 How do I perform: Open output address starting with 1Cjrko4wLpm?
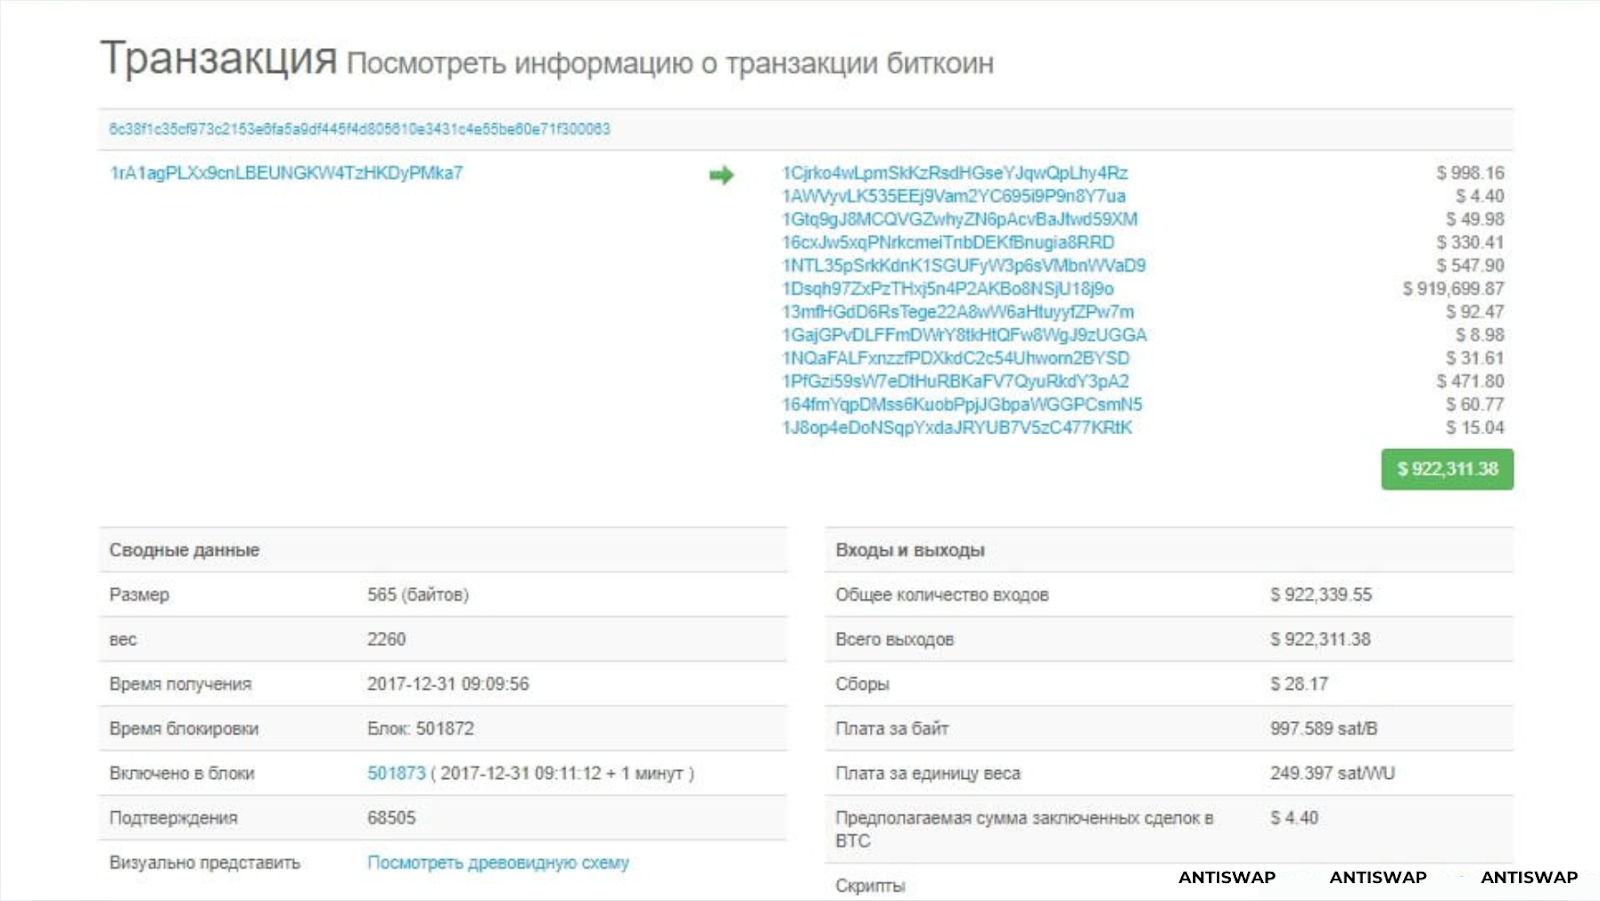coord(954,173)
